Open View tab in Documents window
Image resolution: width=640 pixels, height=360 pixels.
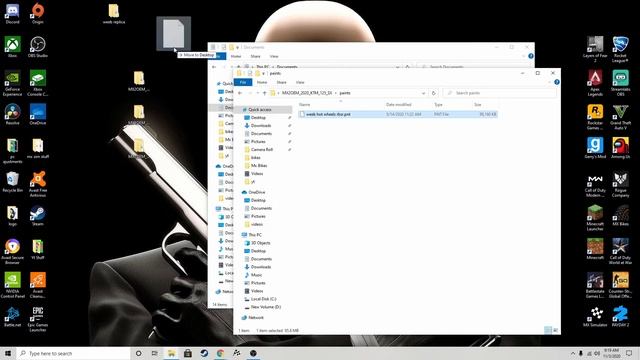click(274, 56)
